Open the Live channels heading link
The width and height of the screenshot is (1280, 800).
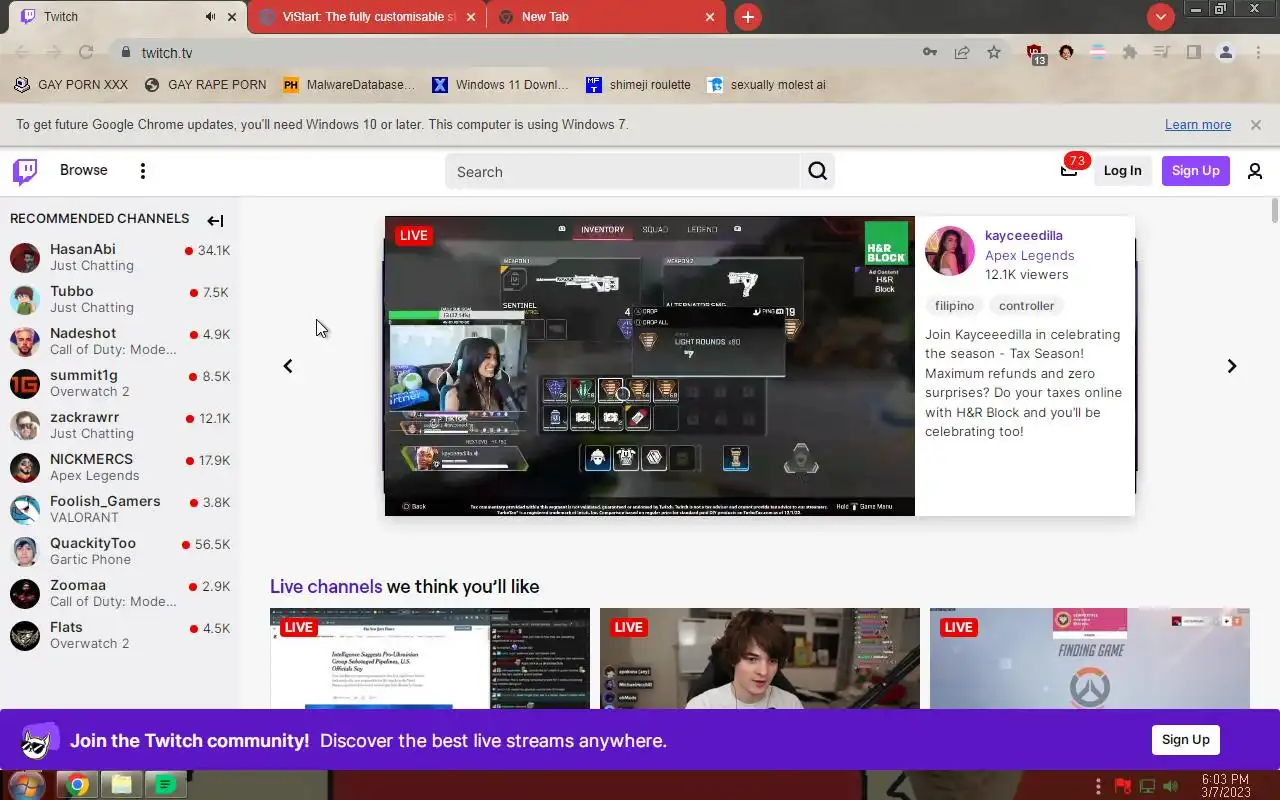coord(326,587)
